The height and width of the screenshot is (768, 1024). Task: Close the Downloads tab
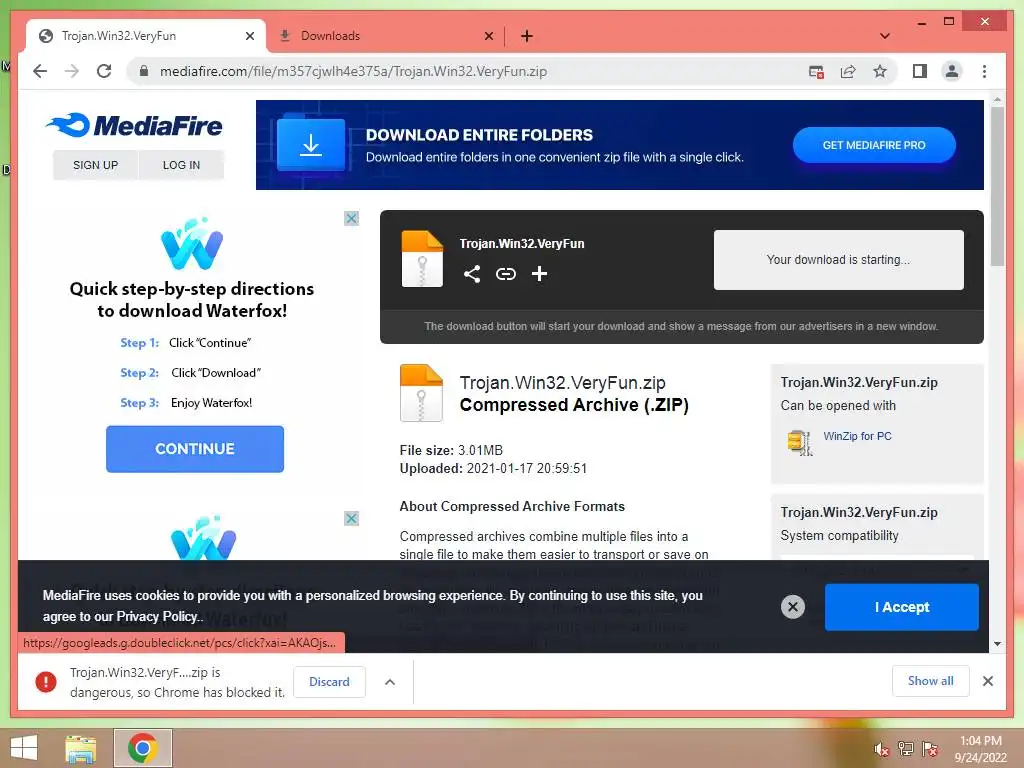coord(488,36)
